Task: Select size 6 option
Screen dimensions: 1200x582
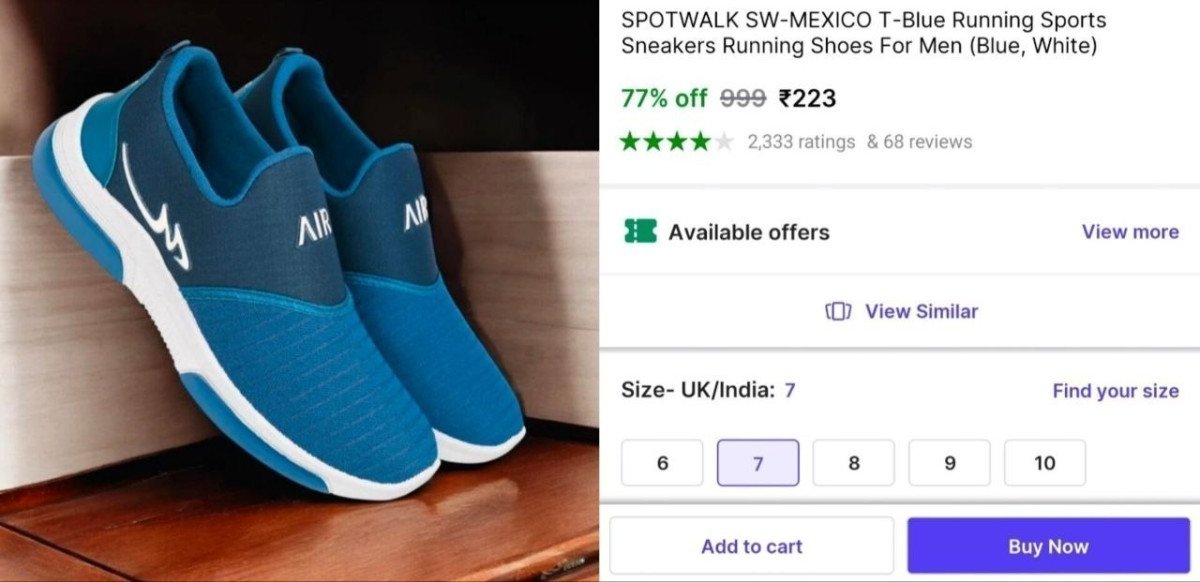Action: pos(662,462)
